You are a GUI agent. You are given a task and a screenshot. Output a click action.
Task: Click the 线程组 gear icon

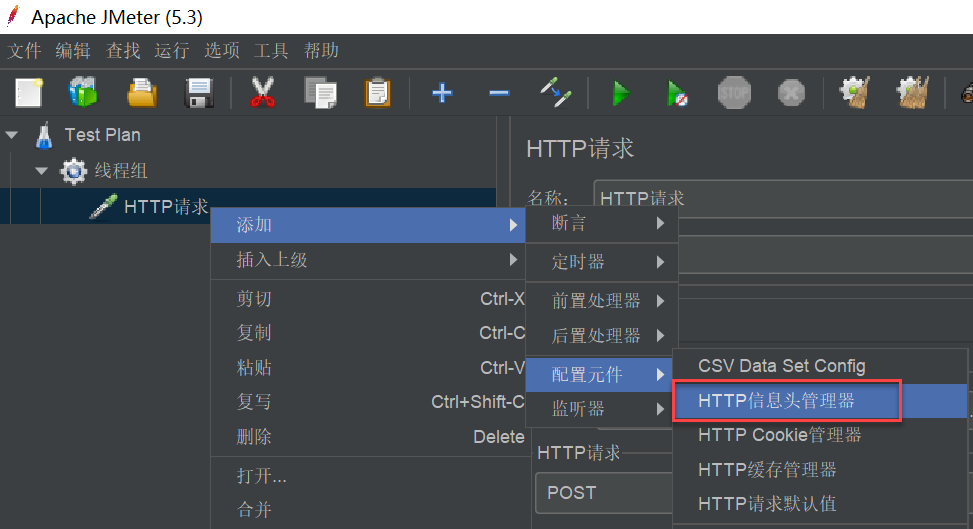point(74,171)
